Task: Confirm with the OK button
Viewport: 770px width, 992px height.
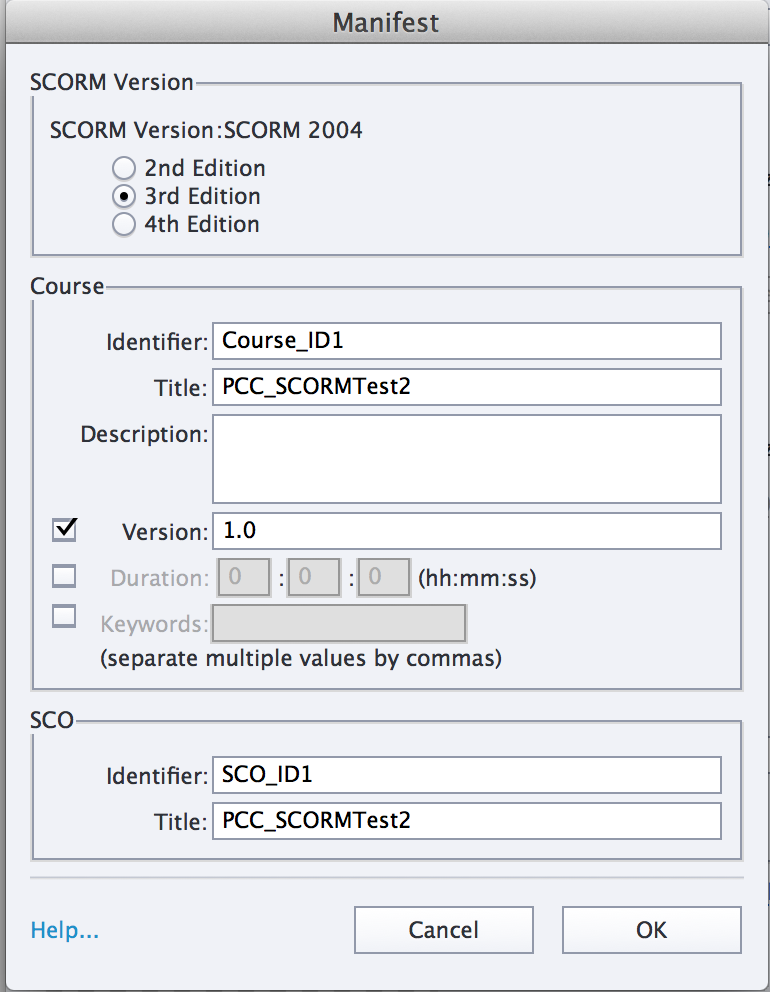Action: [651, 930]
